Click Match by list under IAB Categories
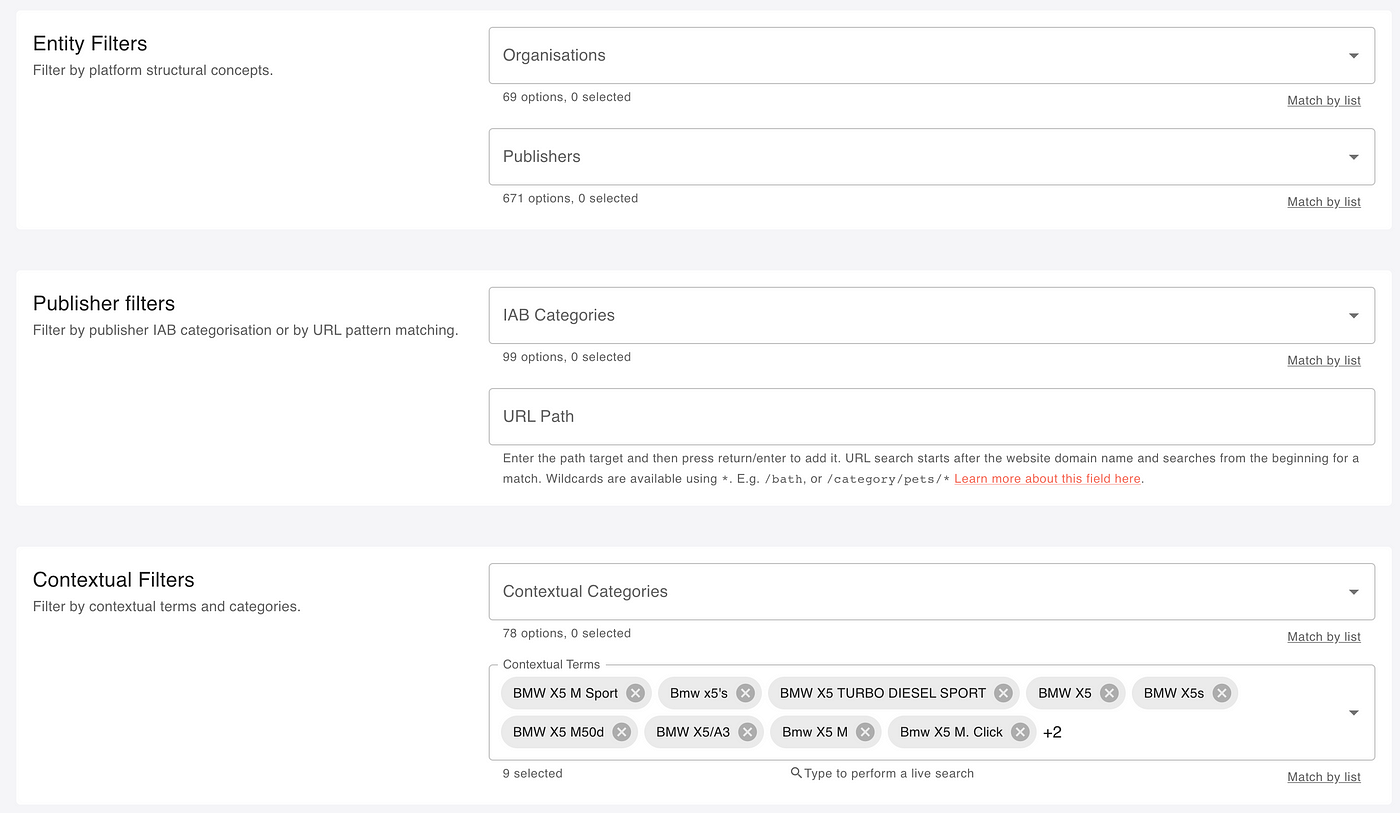1400x813 pixels. pyautogui.click(x=1324, y=360)
